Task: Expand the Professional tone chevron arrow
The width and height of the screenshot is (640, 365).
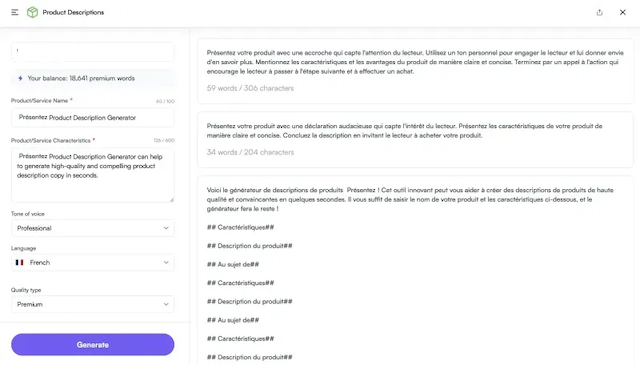Action: (x=166, y=228)
